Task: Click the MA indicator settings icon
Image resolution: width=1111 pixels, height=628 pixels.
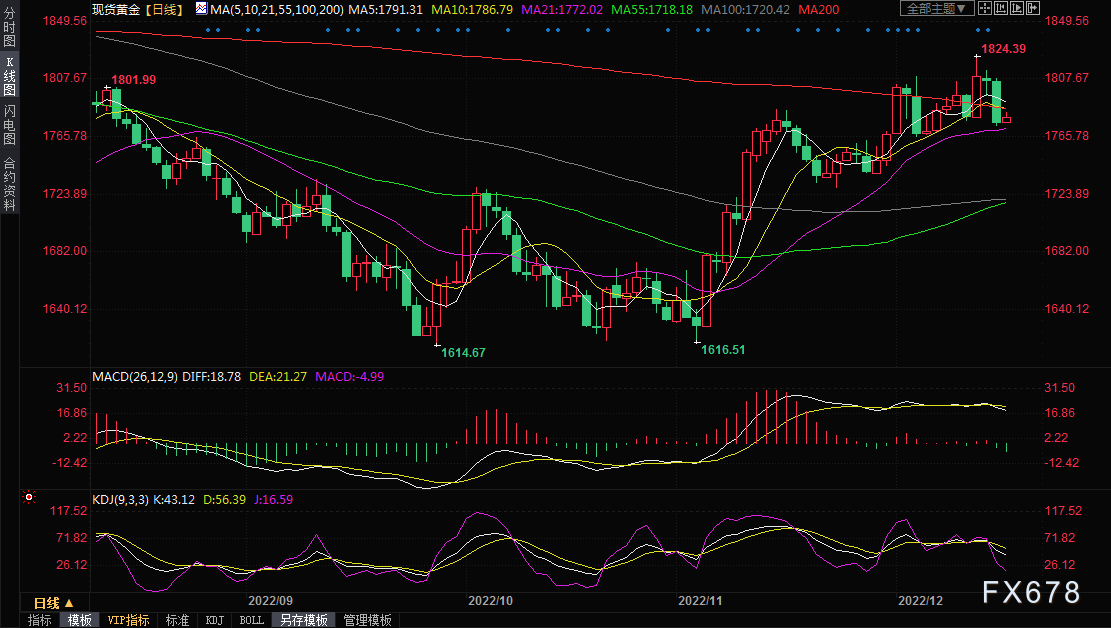Action: tap(202, 9)
